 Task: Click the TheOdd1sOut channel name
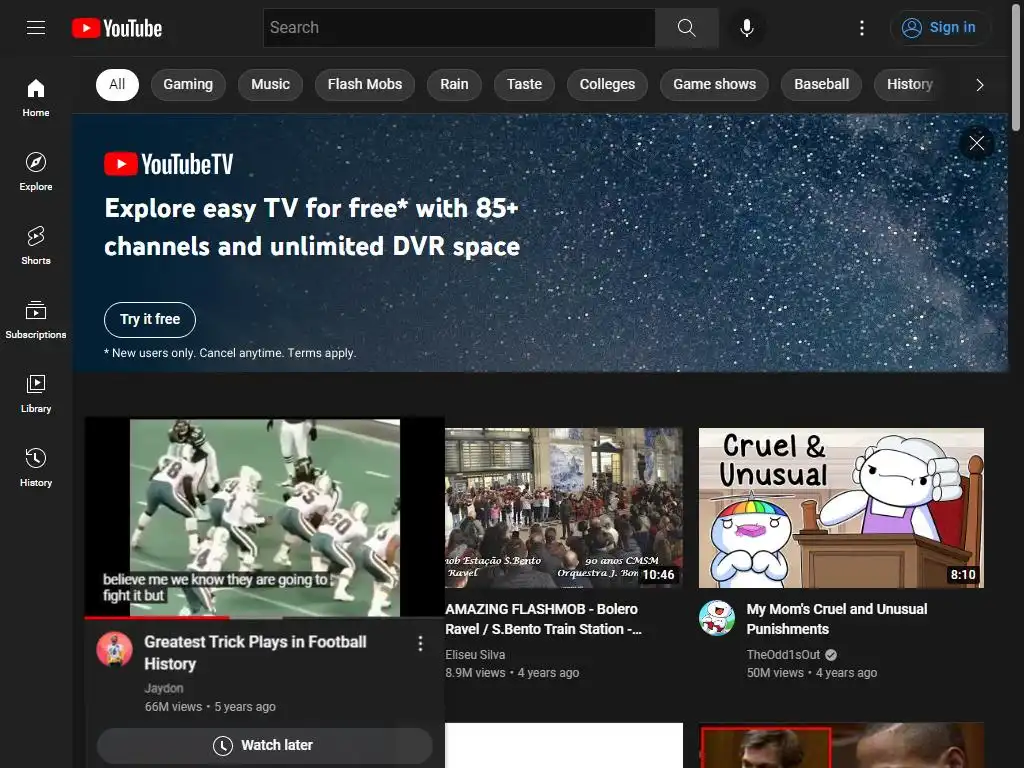coord(783,654)
